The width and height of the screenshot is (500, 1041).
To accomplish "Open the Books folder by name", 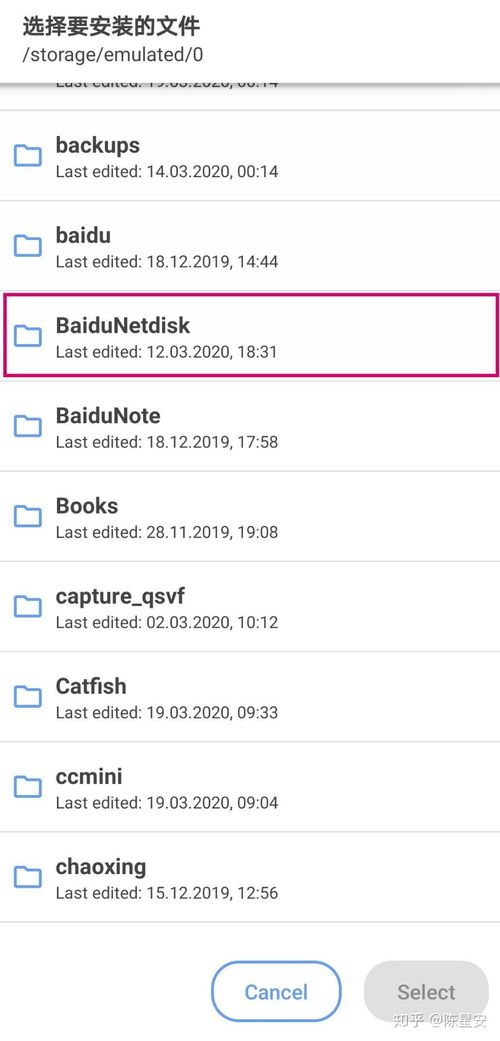I will (87, 506).
